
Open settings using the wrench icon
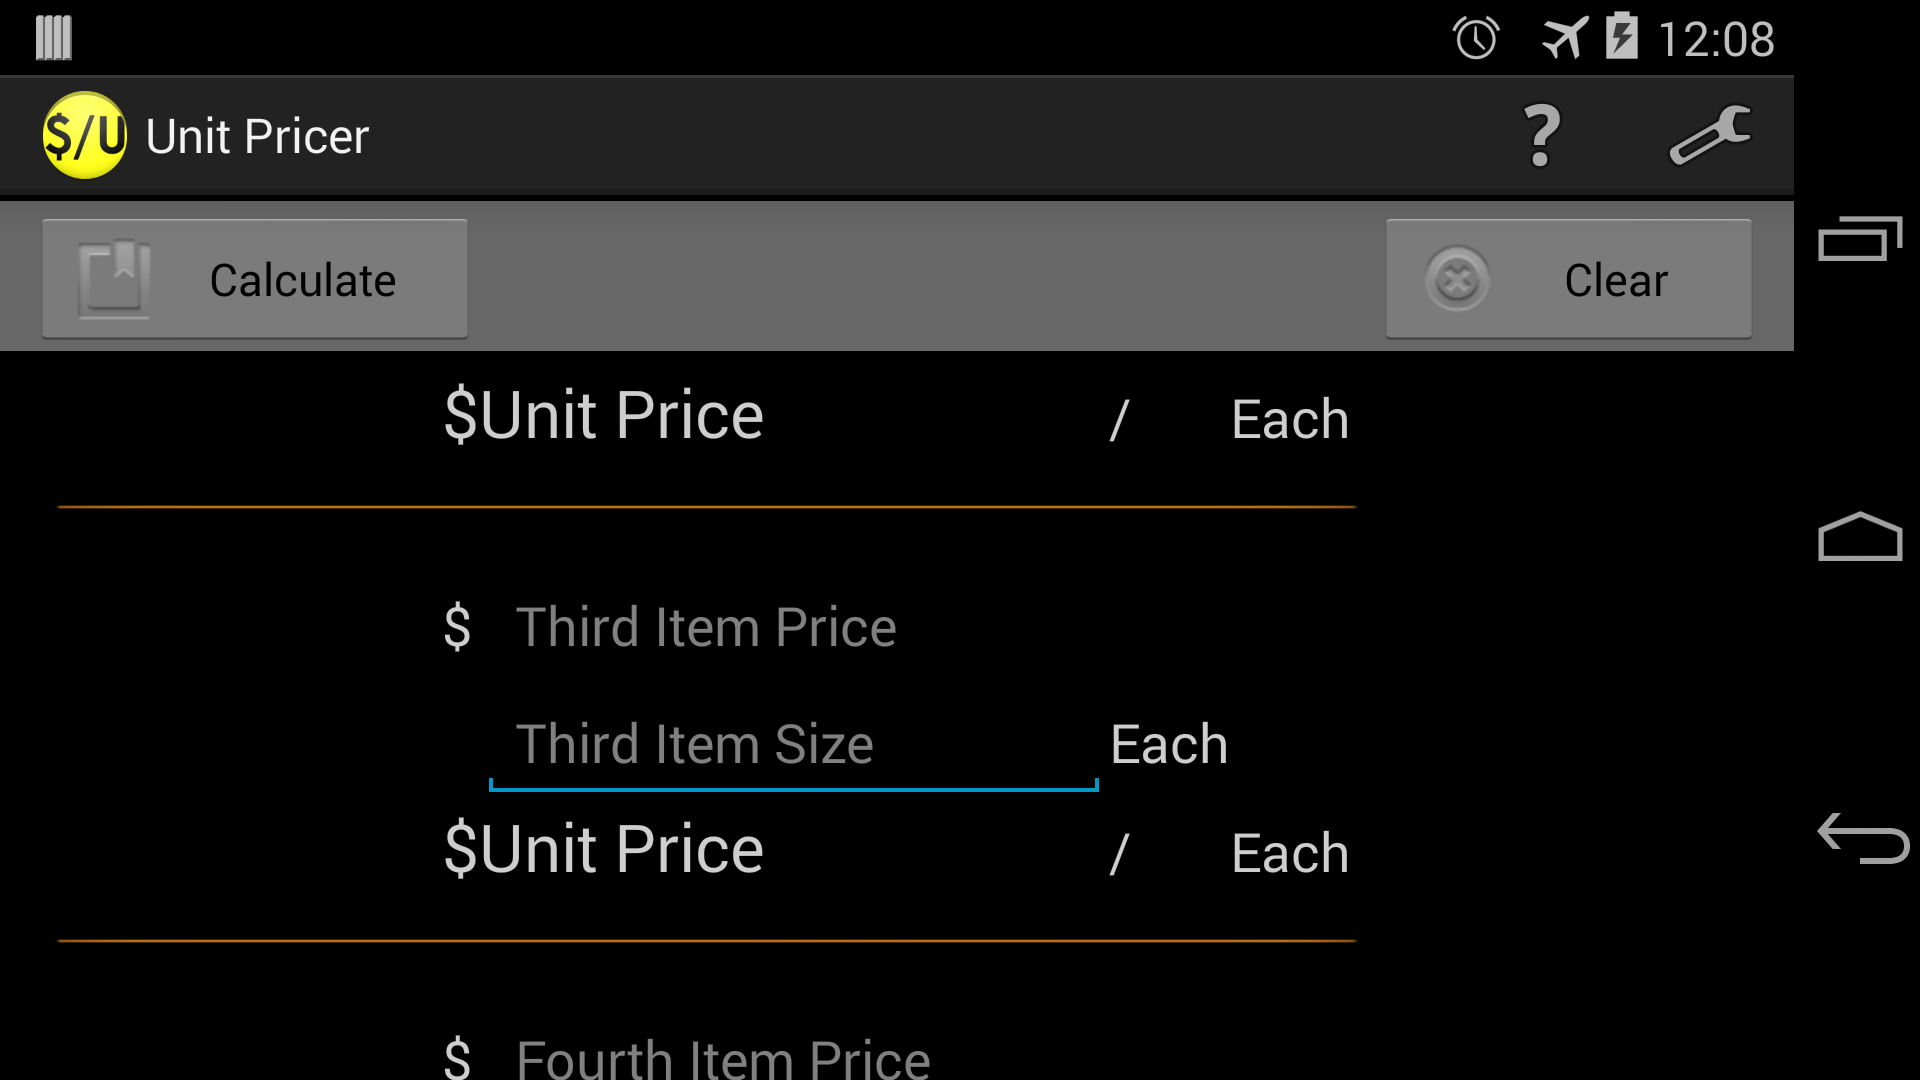pos(1710,135)
